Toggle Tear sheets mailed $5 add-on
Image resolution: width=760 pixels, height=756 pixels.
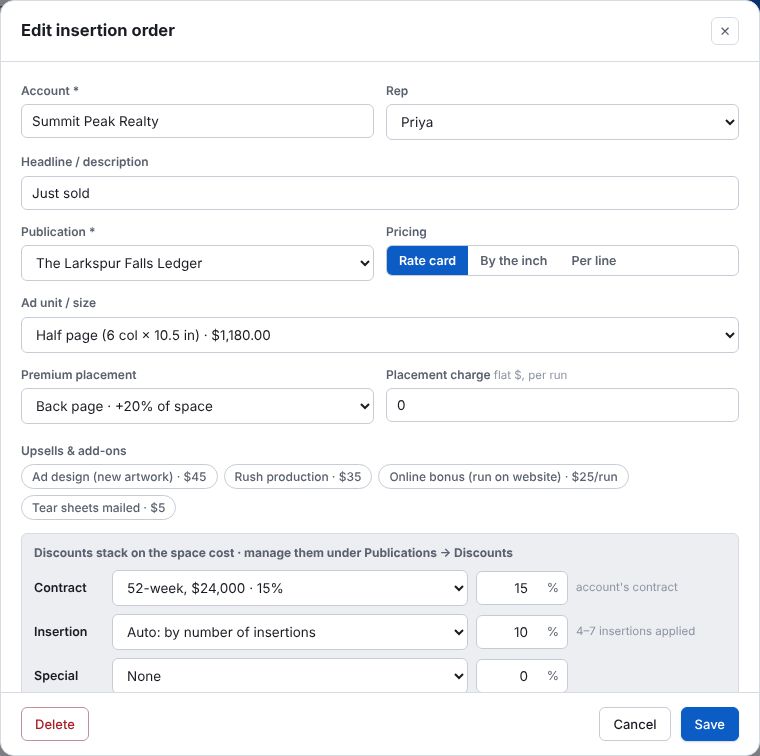pyautogui.click(x=98, y=508)
